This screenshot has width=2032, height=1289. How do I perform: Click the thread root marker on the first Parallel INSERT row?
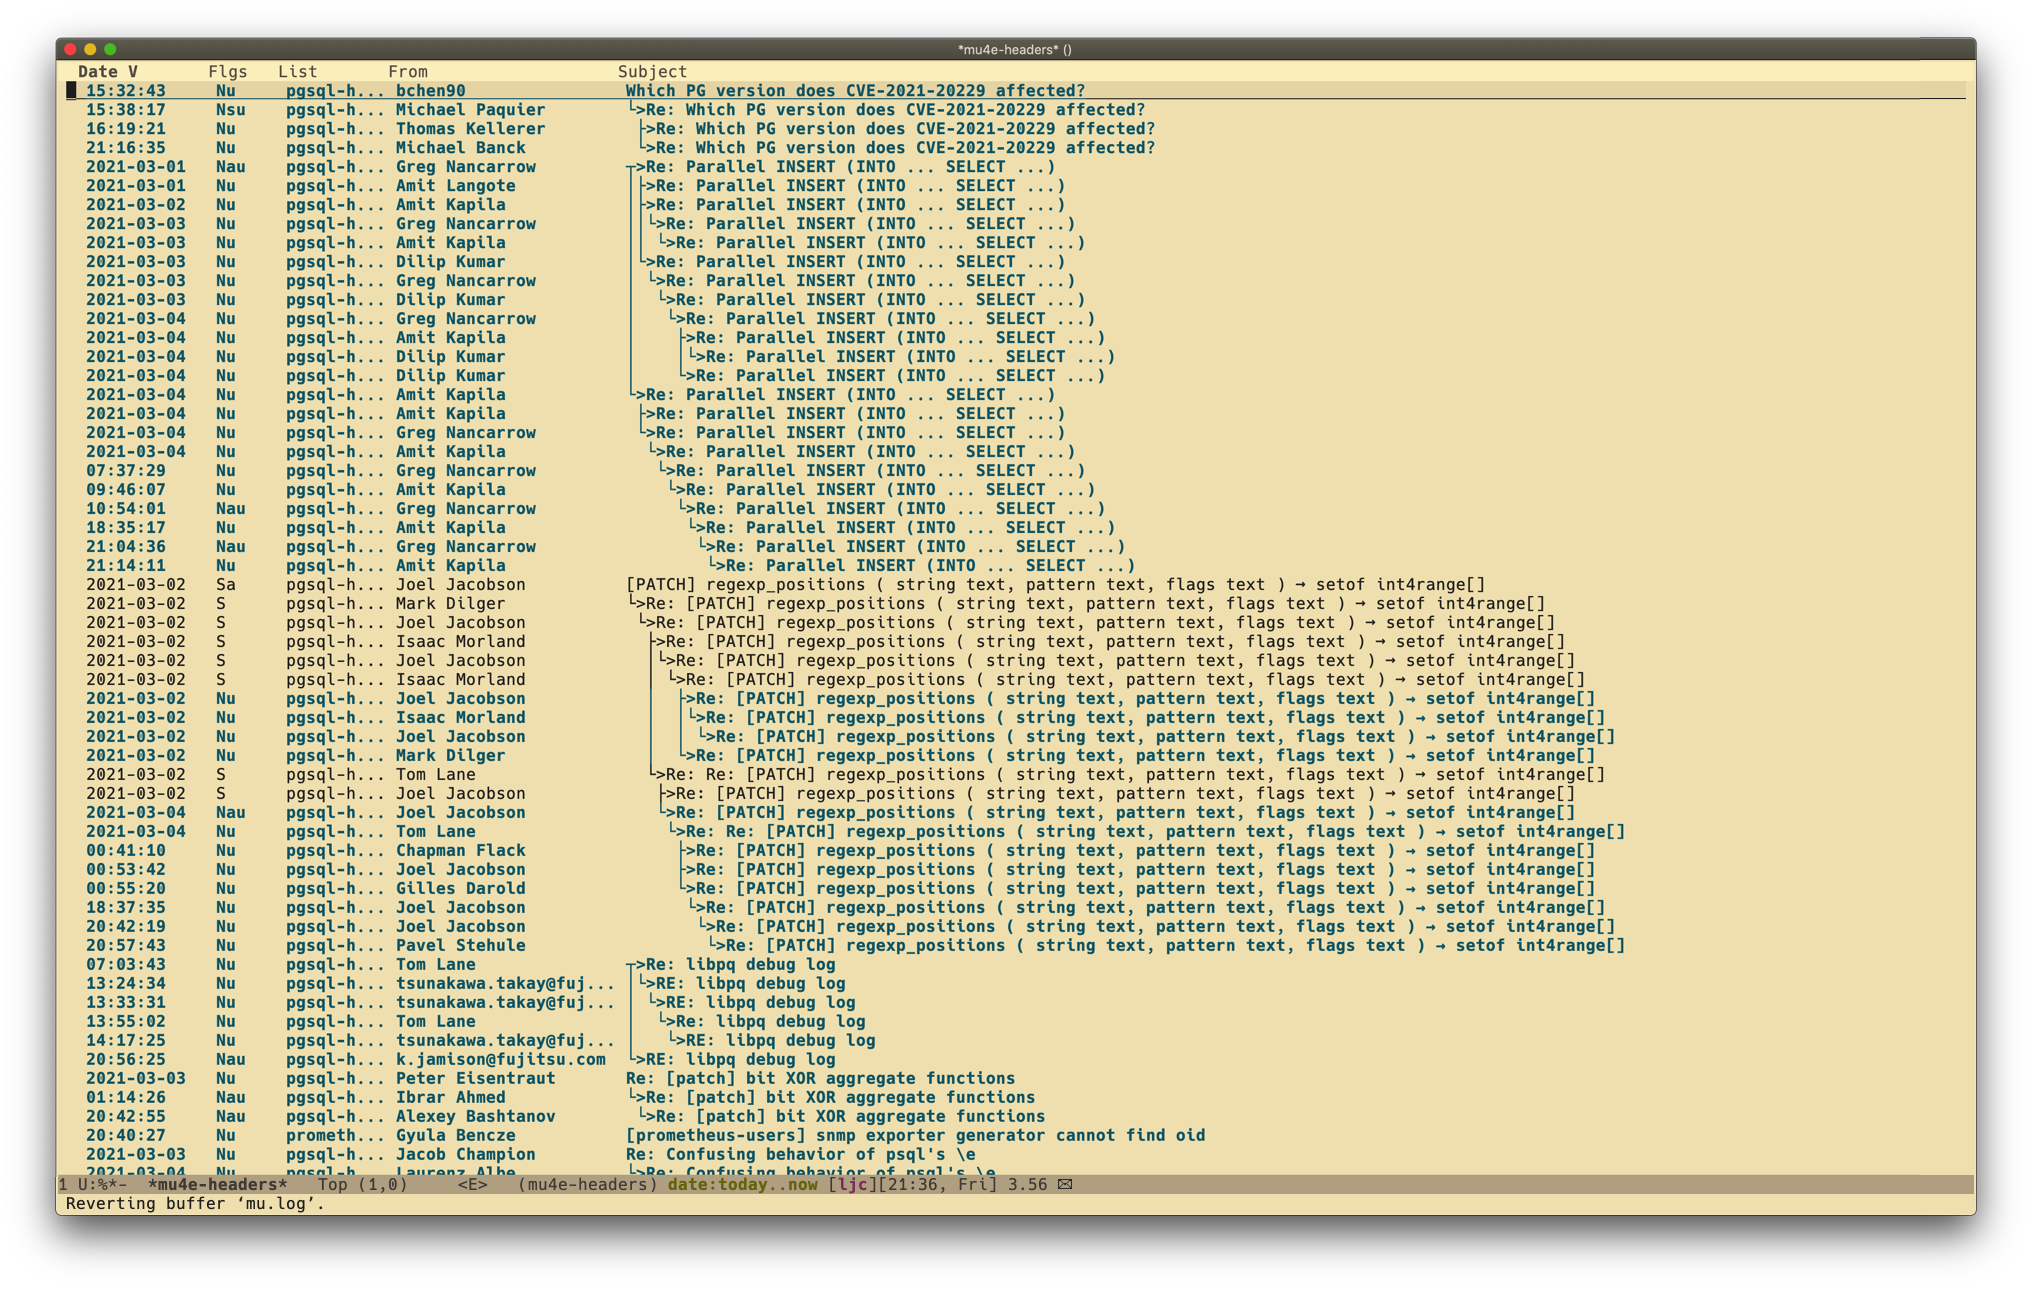[x=631, y=167]
